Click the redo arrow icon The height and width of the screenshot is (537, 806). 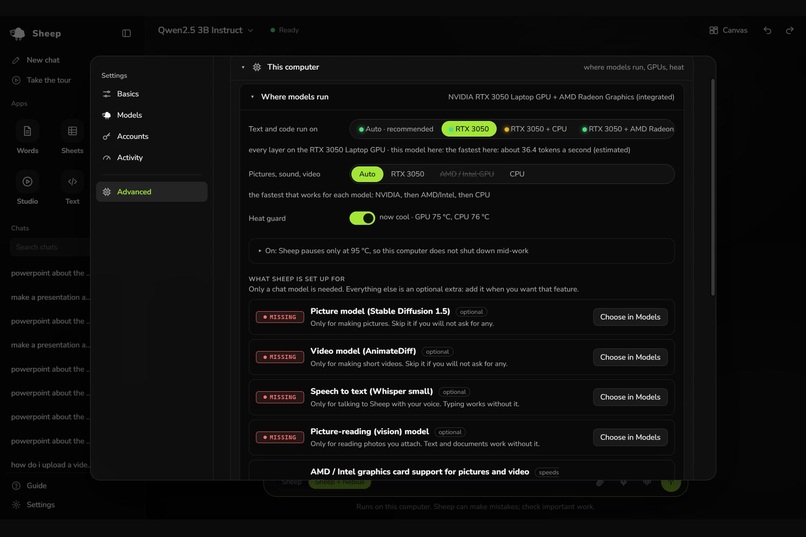[790, 30]
